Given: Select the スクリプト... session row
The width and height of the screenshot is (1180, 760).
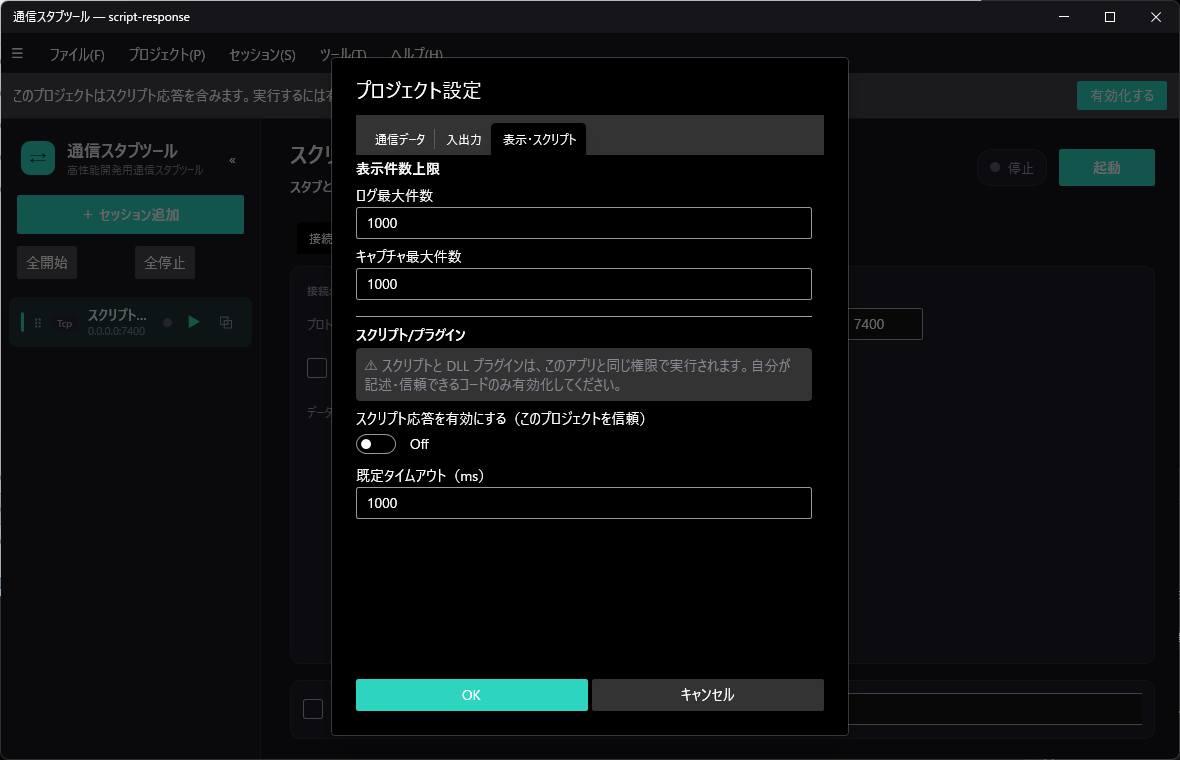Looking at the screenshot, I should [x=130, y=322].
